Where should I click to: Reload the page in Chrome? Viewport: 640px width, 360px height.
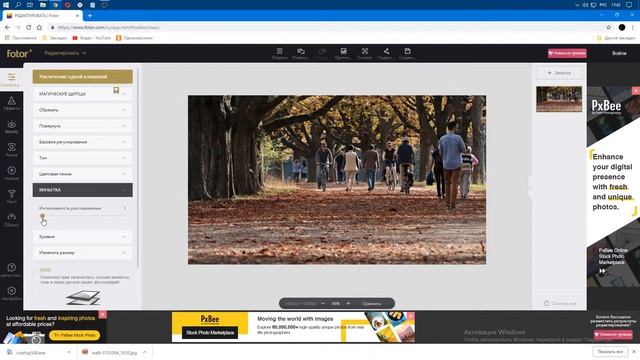(29, 27)
